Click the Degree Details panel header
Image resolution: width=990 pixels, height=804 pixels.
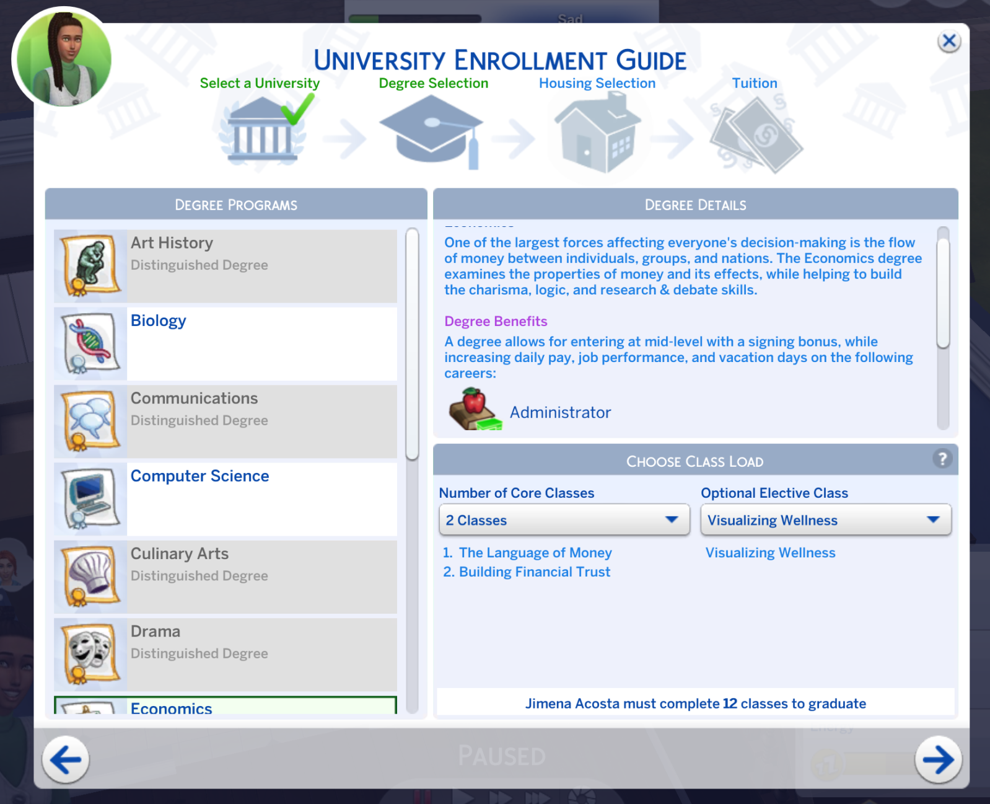[695, 204]
